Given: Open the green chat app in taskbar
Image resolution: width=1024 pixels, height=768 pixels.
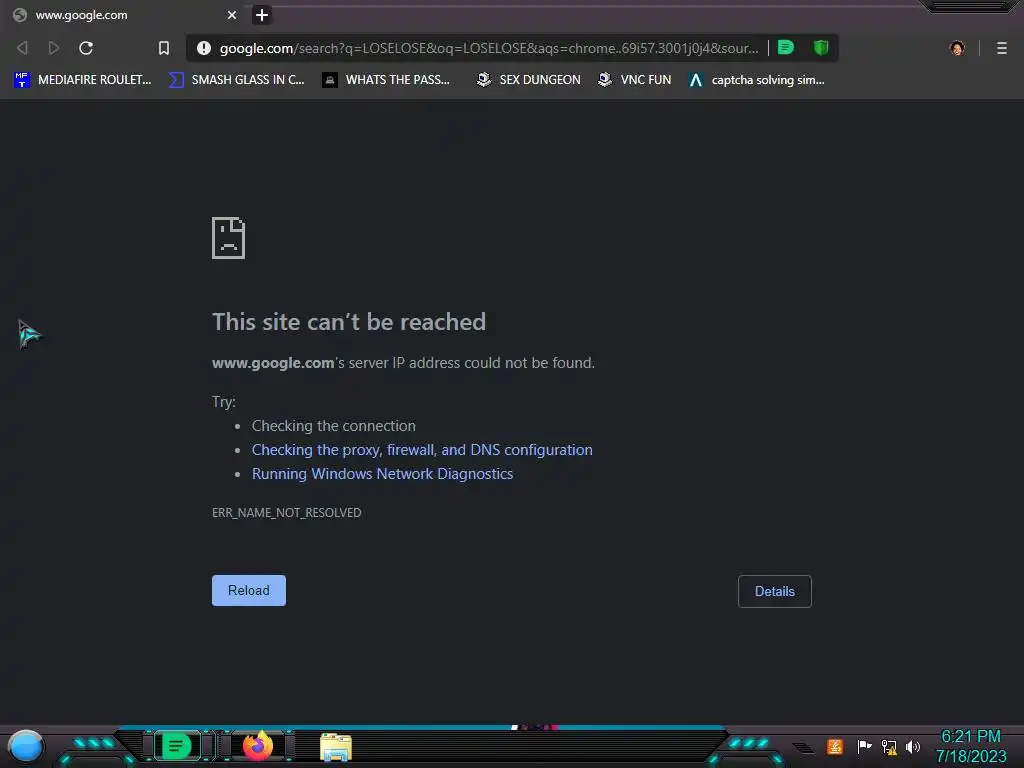Looking at the screenshot, I should pyautogui.click(x=176, y=746).
